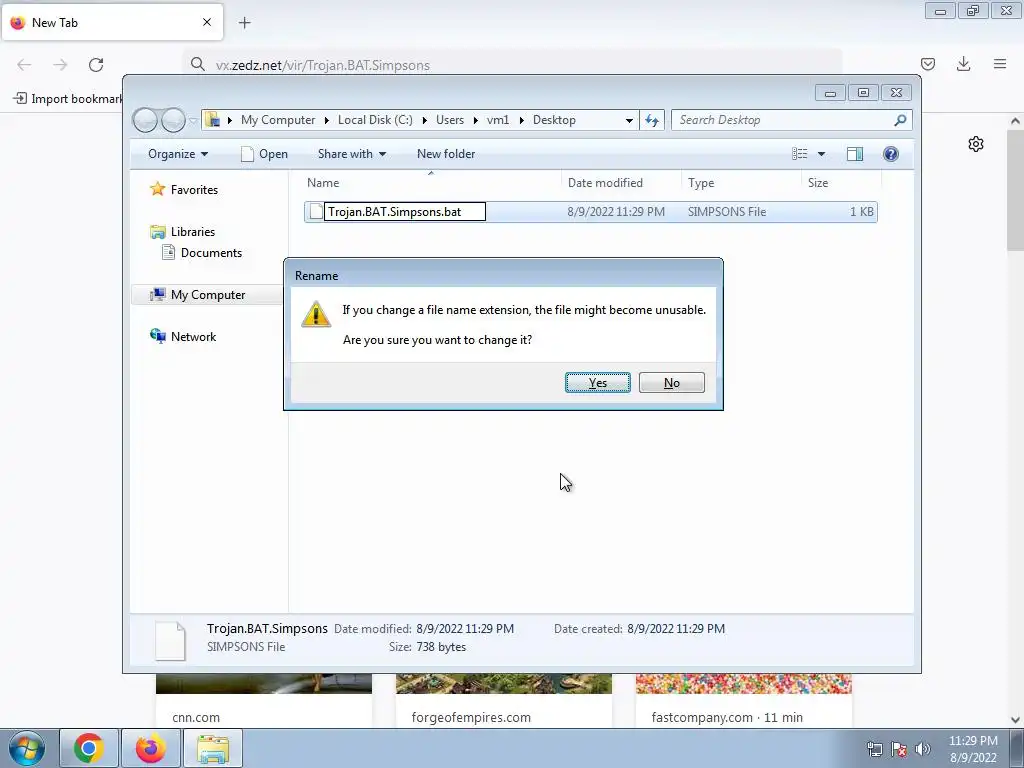Screen dimensions: 1024x768
Task: Click Open in the Explorer toolbar
Action: pyautogui.click(x=264, y=154)
